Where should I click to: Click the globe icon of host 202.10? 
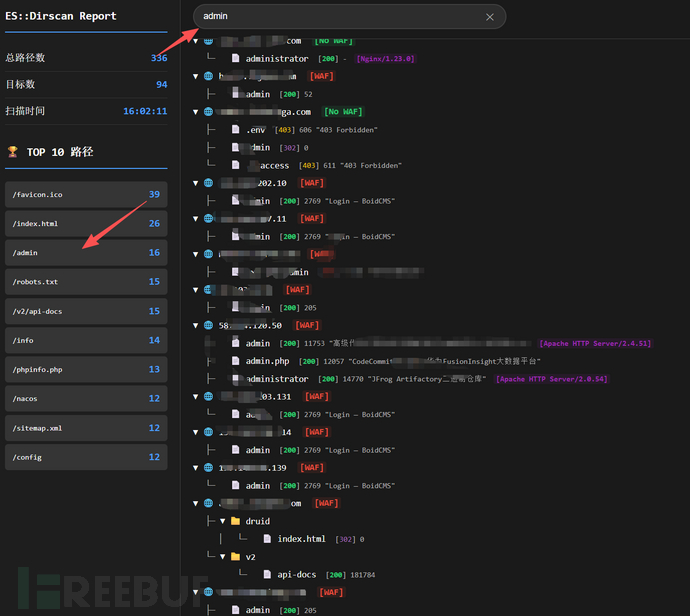tap(209, 183)
